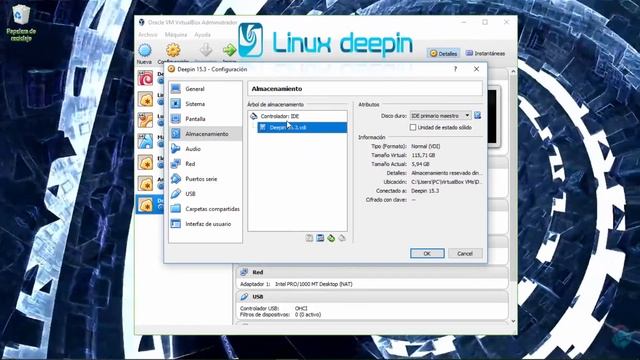The width and height of the screenshot is (640, 360).
Task: Click the Intel PRO/1000 MT Desktop (NAT) text
Action: click(x=313, y=284)
